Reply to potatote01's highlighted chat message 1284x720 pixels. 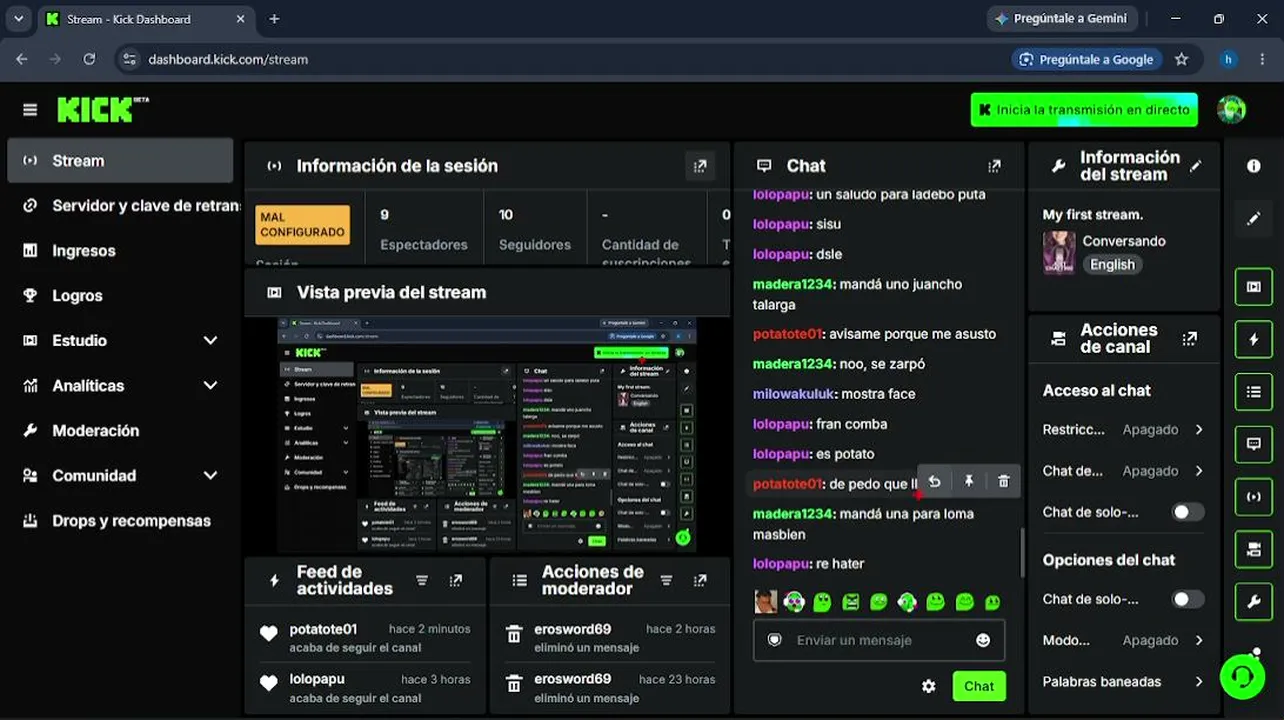click(x=934, y=481)
